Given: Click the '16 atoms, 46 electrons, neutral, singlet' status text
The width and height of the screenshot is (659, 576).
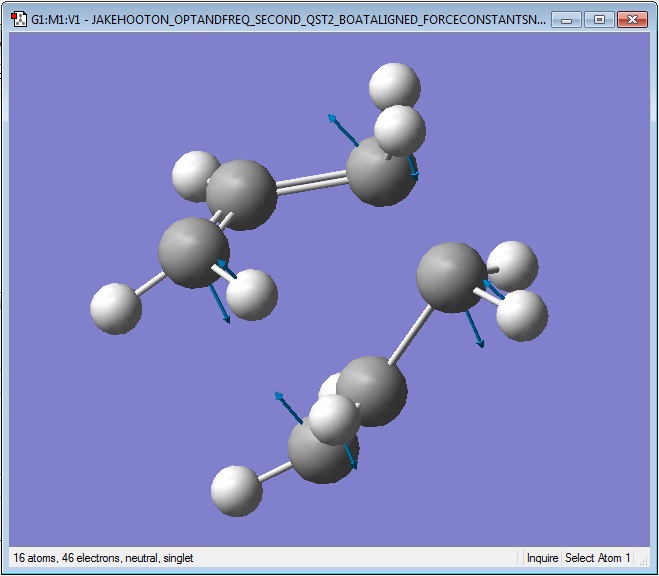Looking at the screenshot, I should (103, 558).
